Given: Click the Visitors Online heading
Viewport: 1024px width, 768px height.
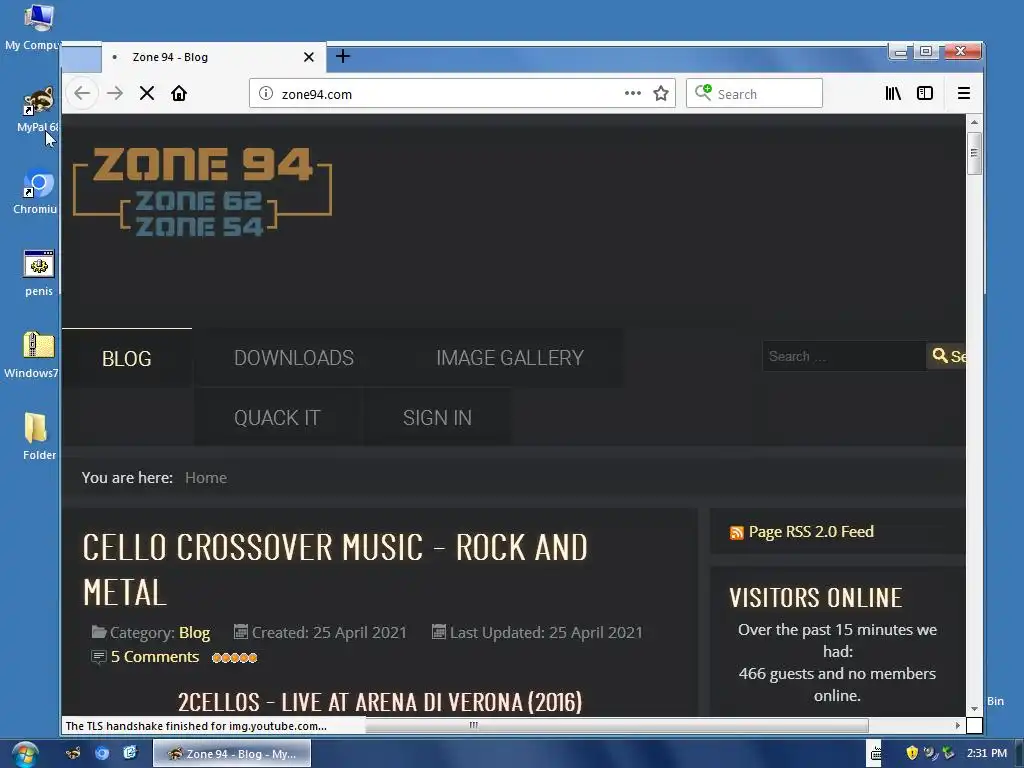Looking at the screenshot, I should pyautogui.click(x=816, y=598).
